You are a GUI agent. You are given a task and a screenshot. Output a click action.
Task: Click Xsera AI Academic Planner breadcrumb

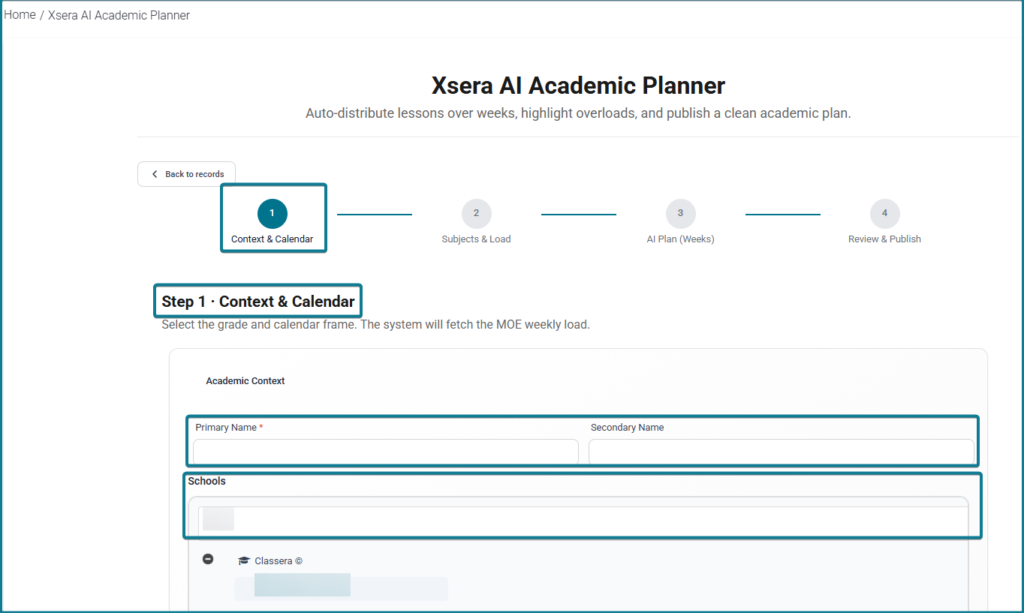(119, 15)
